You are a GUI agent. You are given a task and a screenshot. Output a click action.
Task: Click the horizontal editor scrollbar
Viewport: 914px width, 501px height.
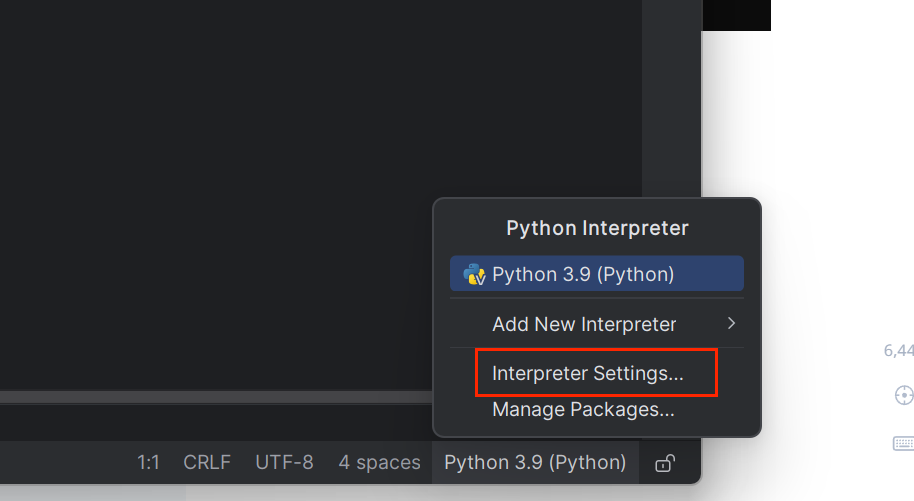coord(200,397)
